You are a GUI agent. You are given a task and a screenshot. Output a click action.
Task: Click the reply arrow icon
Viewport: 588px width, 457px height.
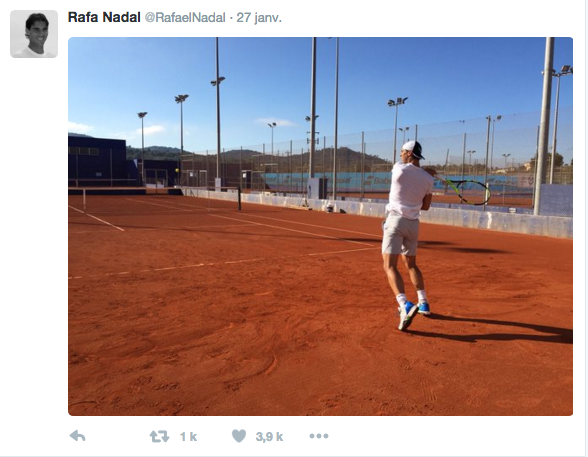pos(78,436)
